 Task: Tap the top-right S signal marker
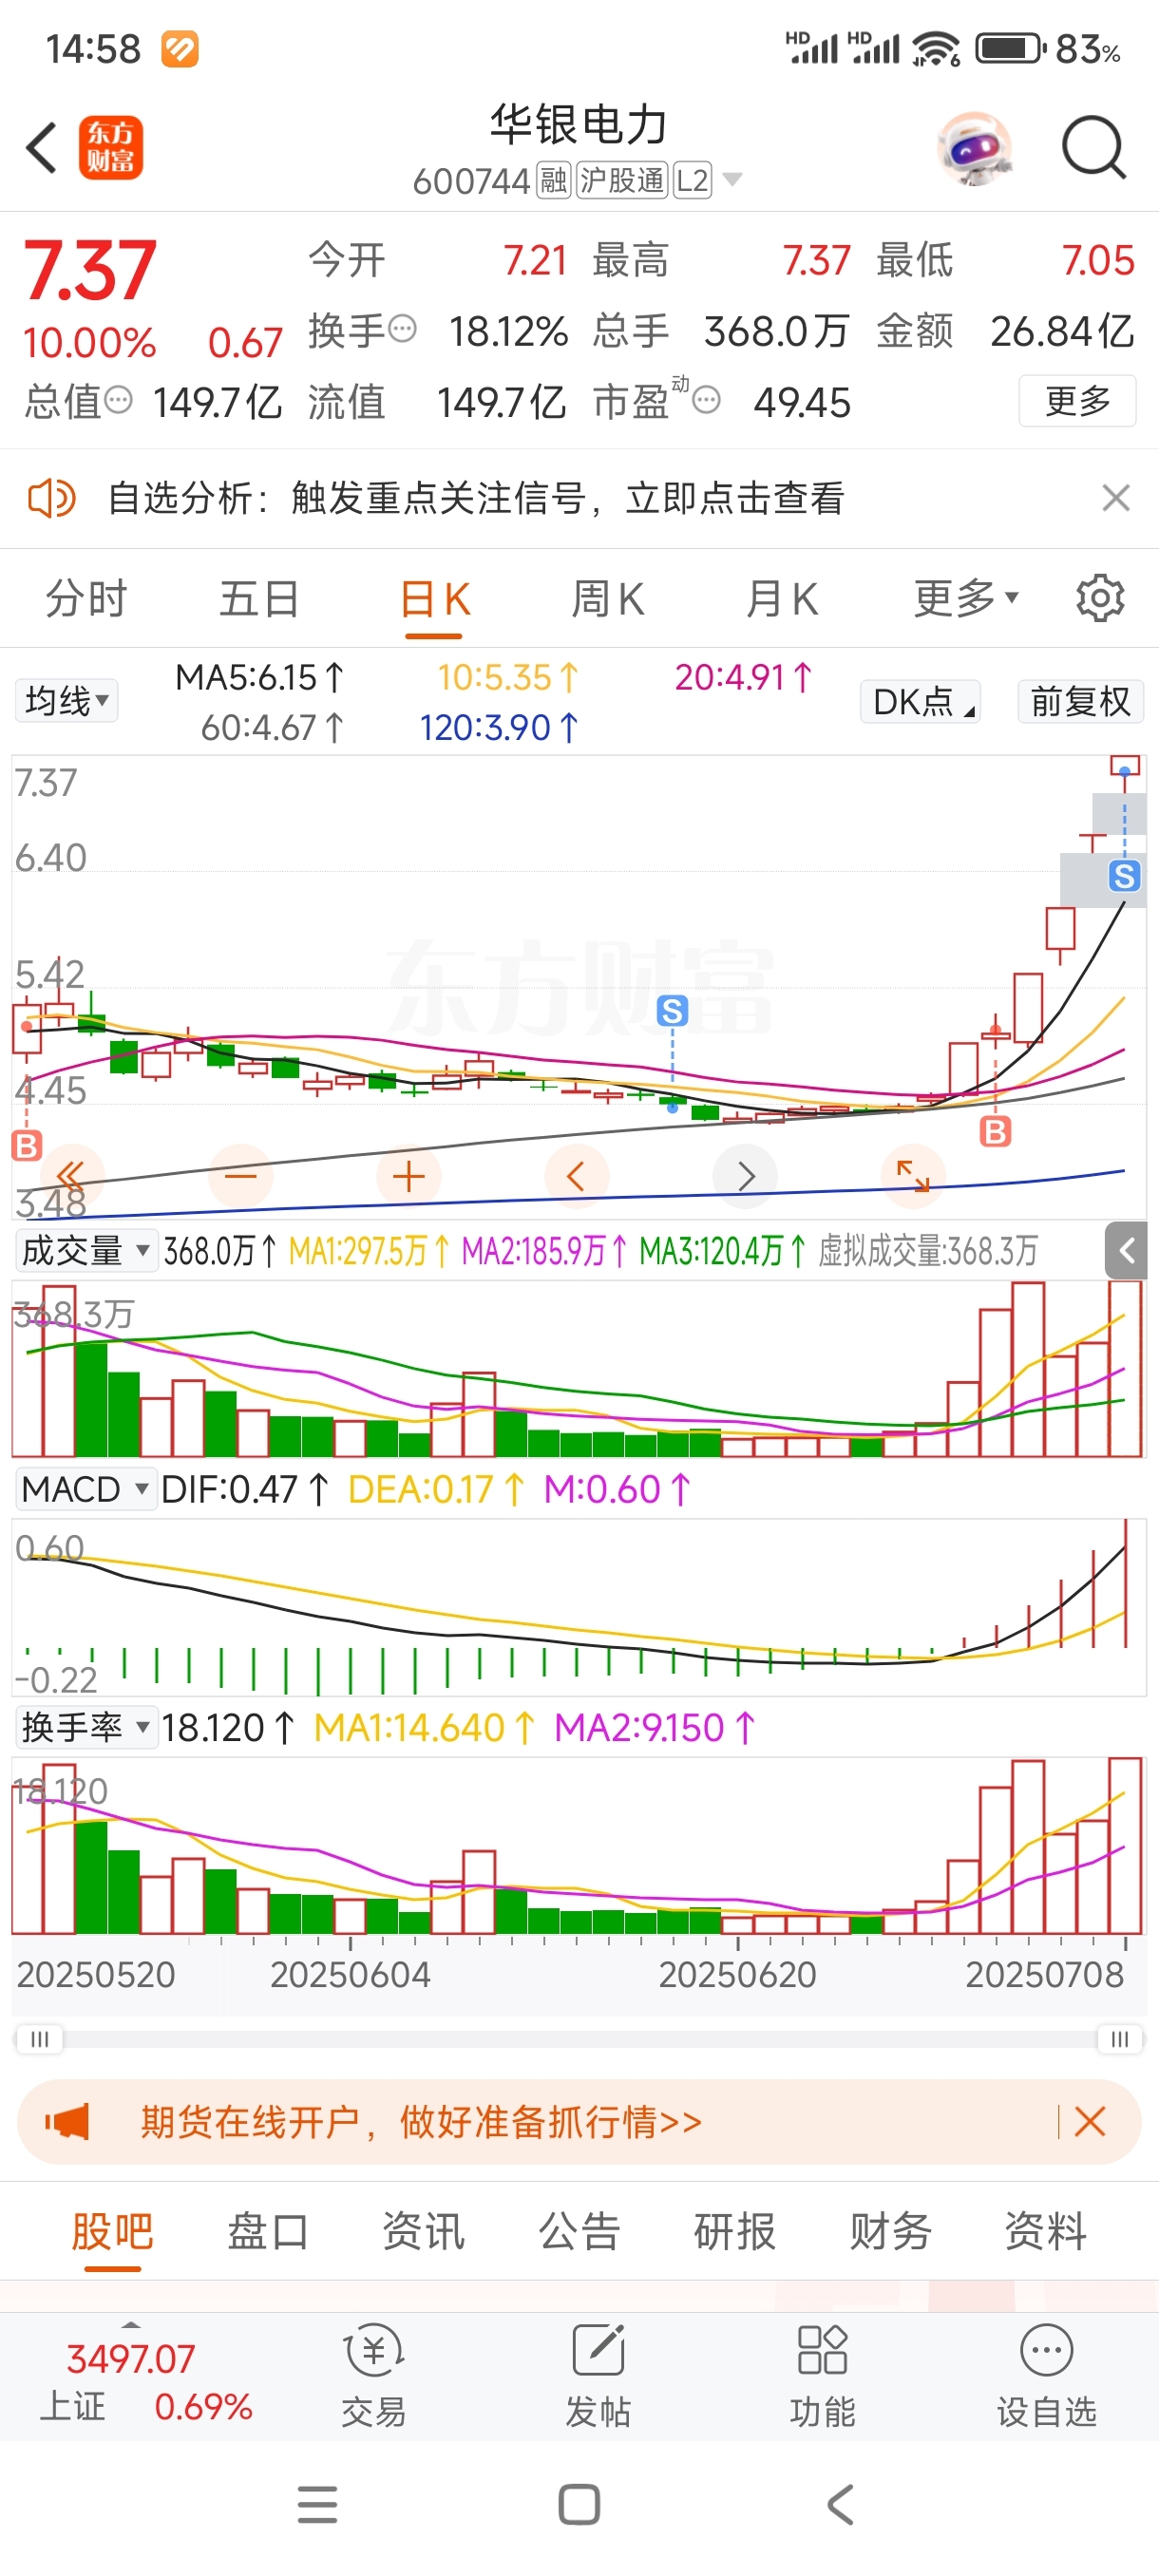coord(1124,876)
